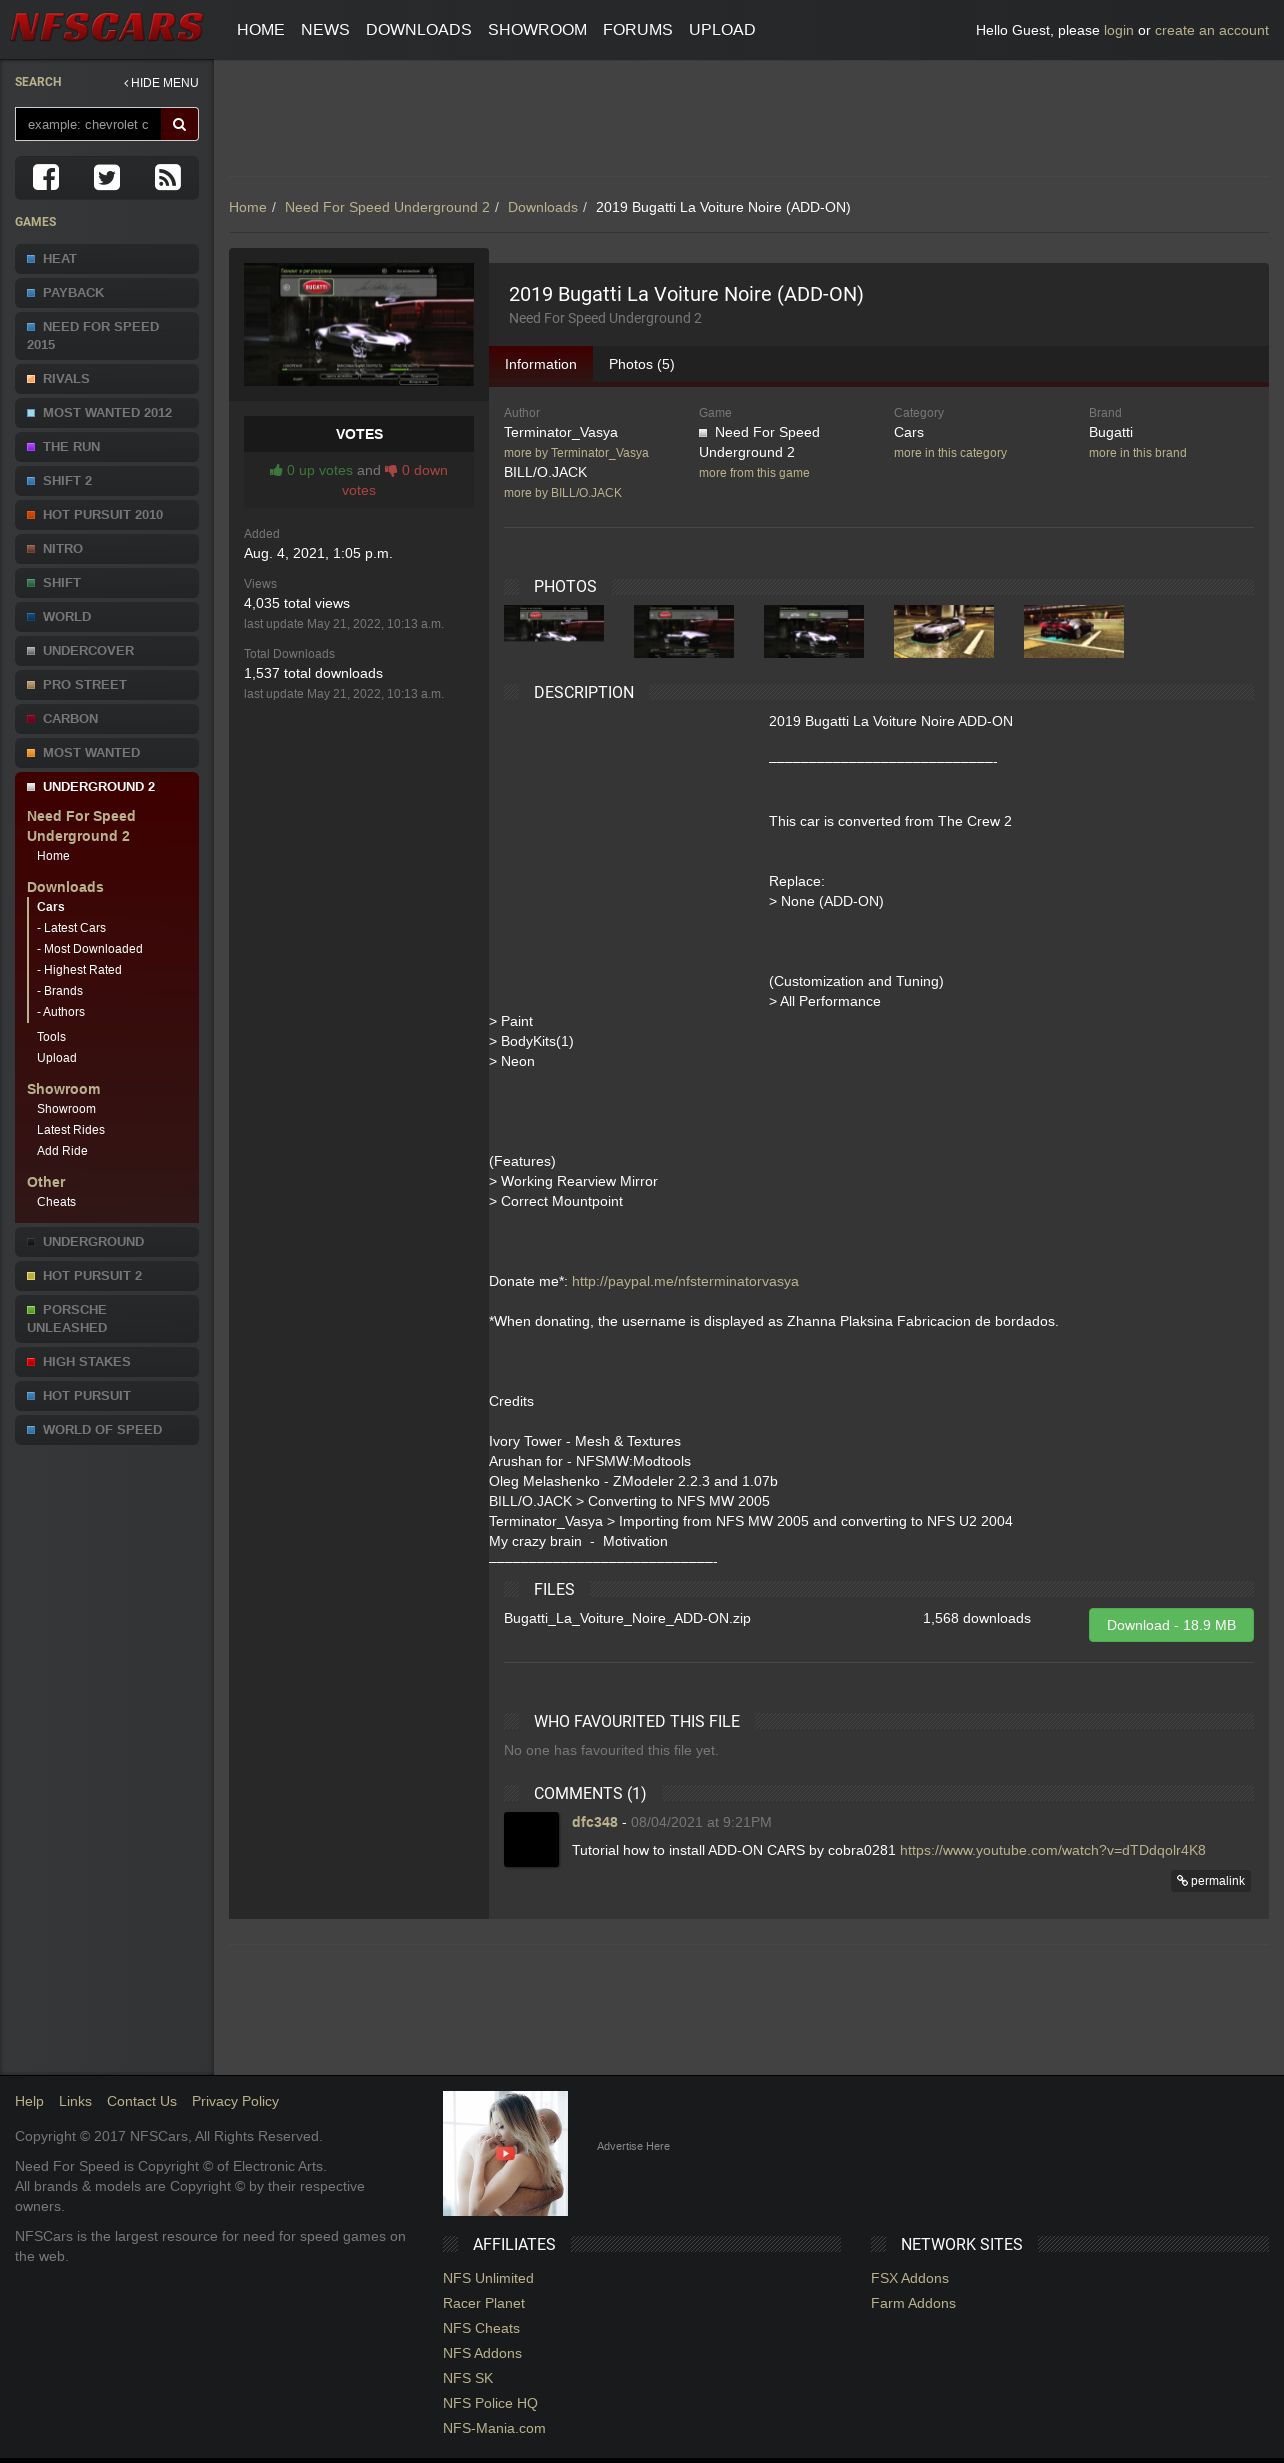Click the search magnifier icon button
This screenshot has height=2463, width=1284.
click(180, 125)
